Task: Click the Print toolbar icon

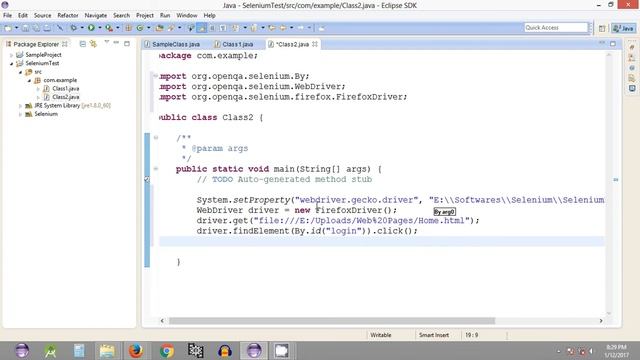Action: click(47, 28)
